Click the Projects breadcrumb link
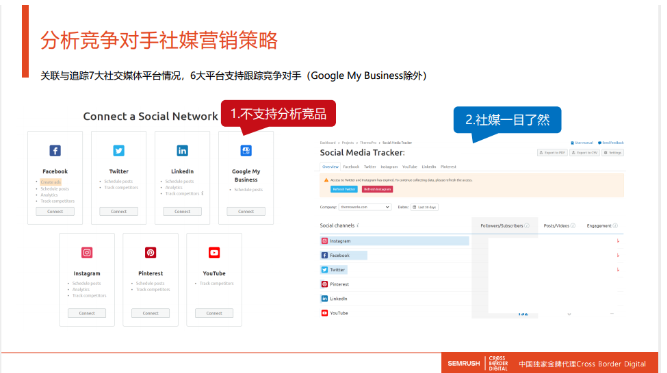Image resolution: width=667 pixels, height=373 pixels. tap(348, 143)
